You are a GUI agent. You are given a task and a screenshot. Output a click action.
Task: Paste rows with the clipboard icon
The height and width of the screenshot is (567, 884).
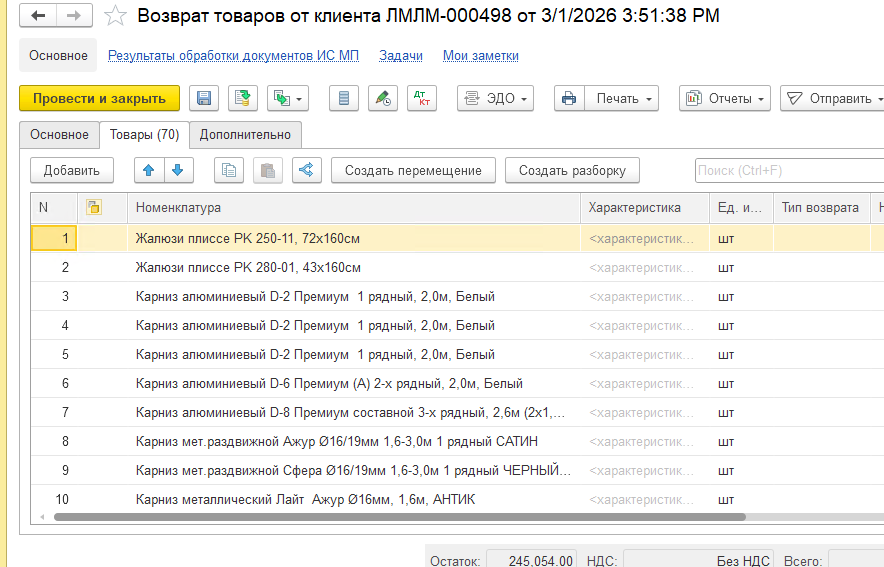click(x=268, y=171)
